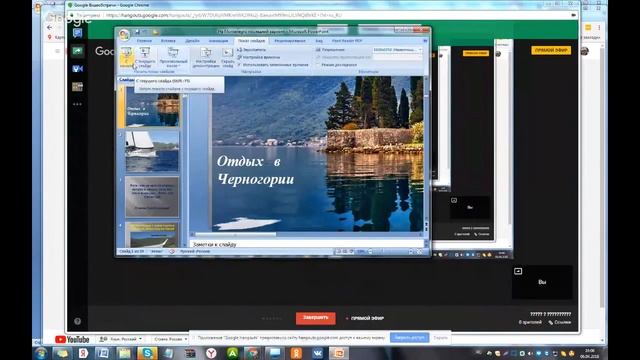Click Hangouts help question mark icon
640x360 pixels.
click(x=78, y=321)
